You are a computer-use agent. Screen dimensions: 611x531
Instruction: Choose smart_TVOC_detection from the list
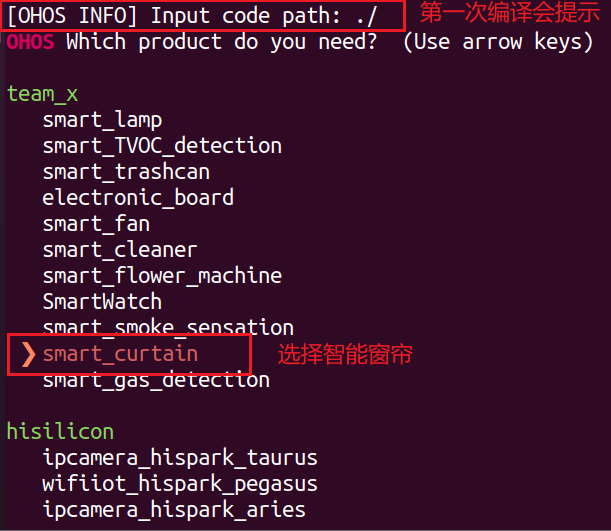(x=162, y=146)
